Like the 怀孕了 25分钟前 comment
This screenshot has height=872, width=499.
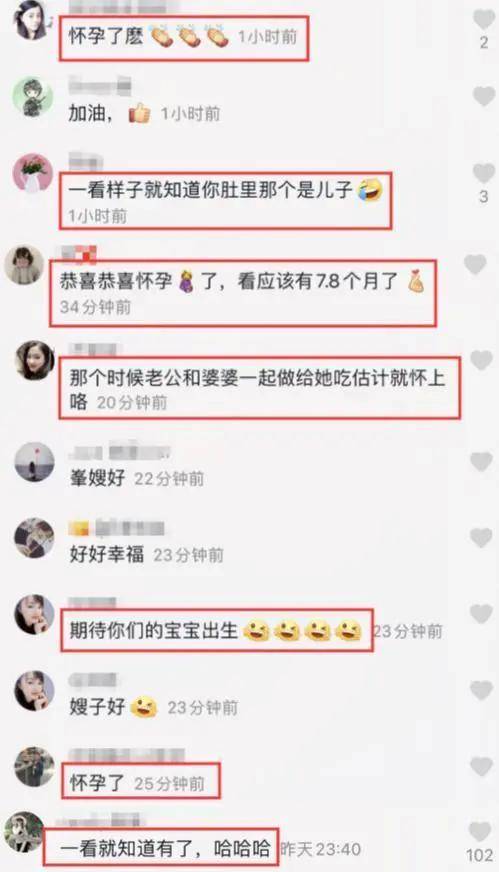click(481, 767)
